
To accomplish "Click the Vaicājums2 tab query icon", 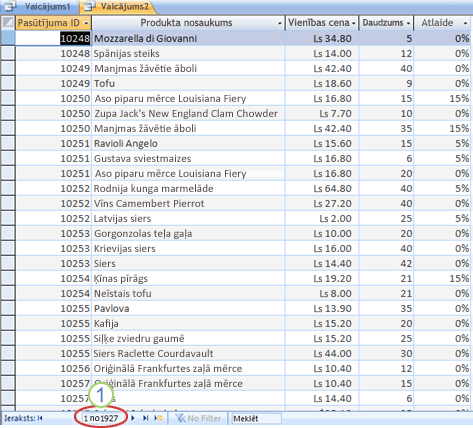I will [x=89, y=6].
